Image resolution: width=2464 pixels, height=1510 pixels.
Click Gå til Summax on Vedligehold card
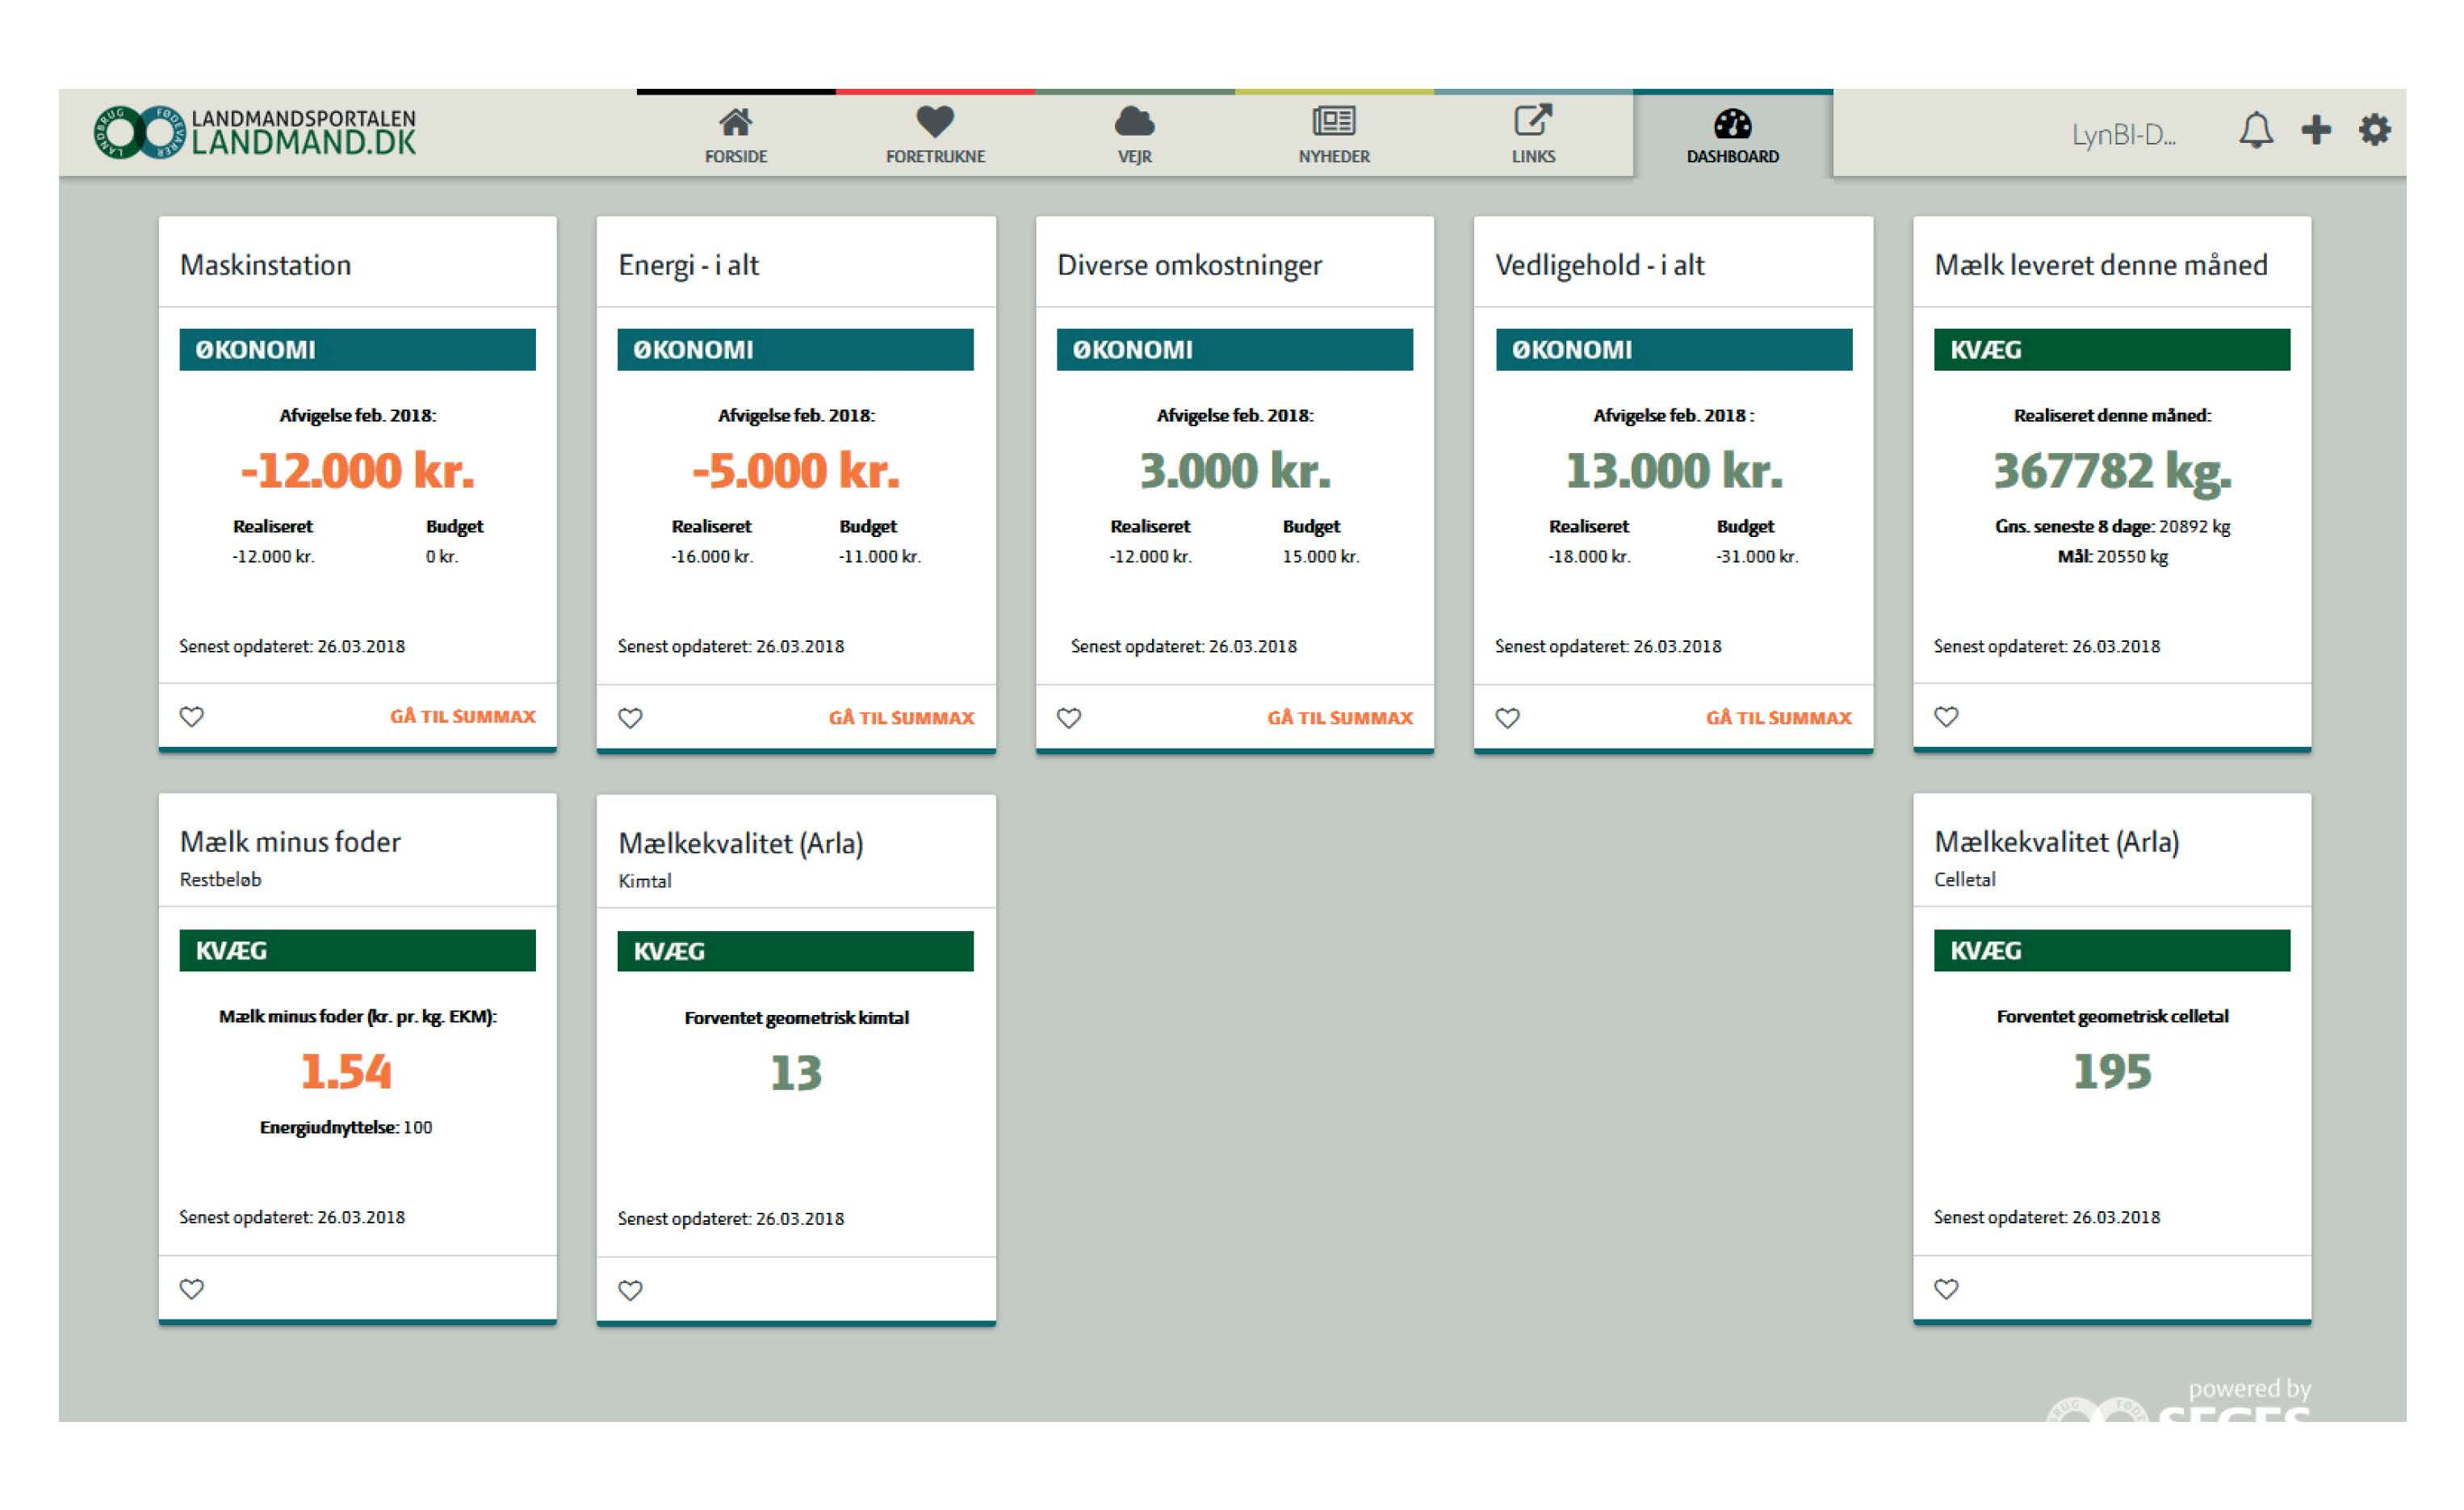tap(1778, 718)
